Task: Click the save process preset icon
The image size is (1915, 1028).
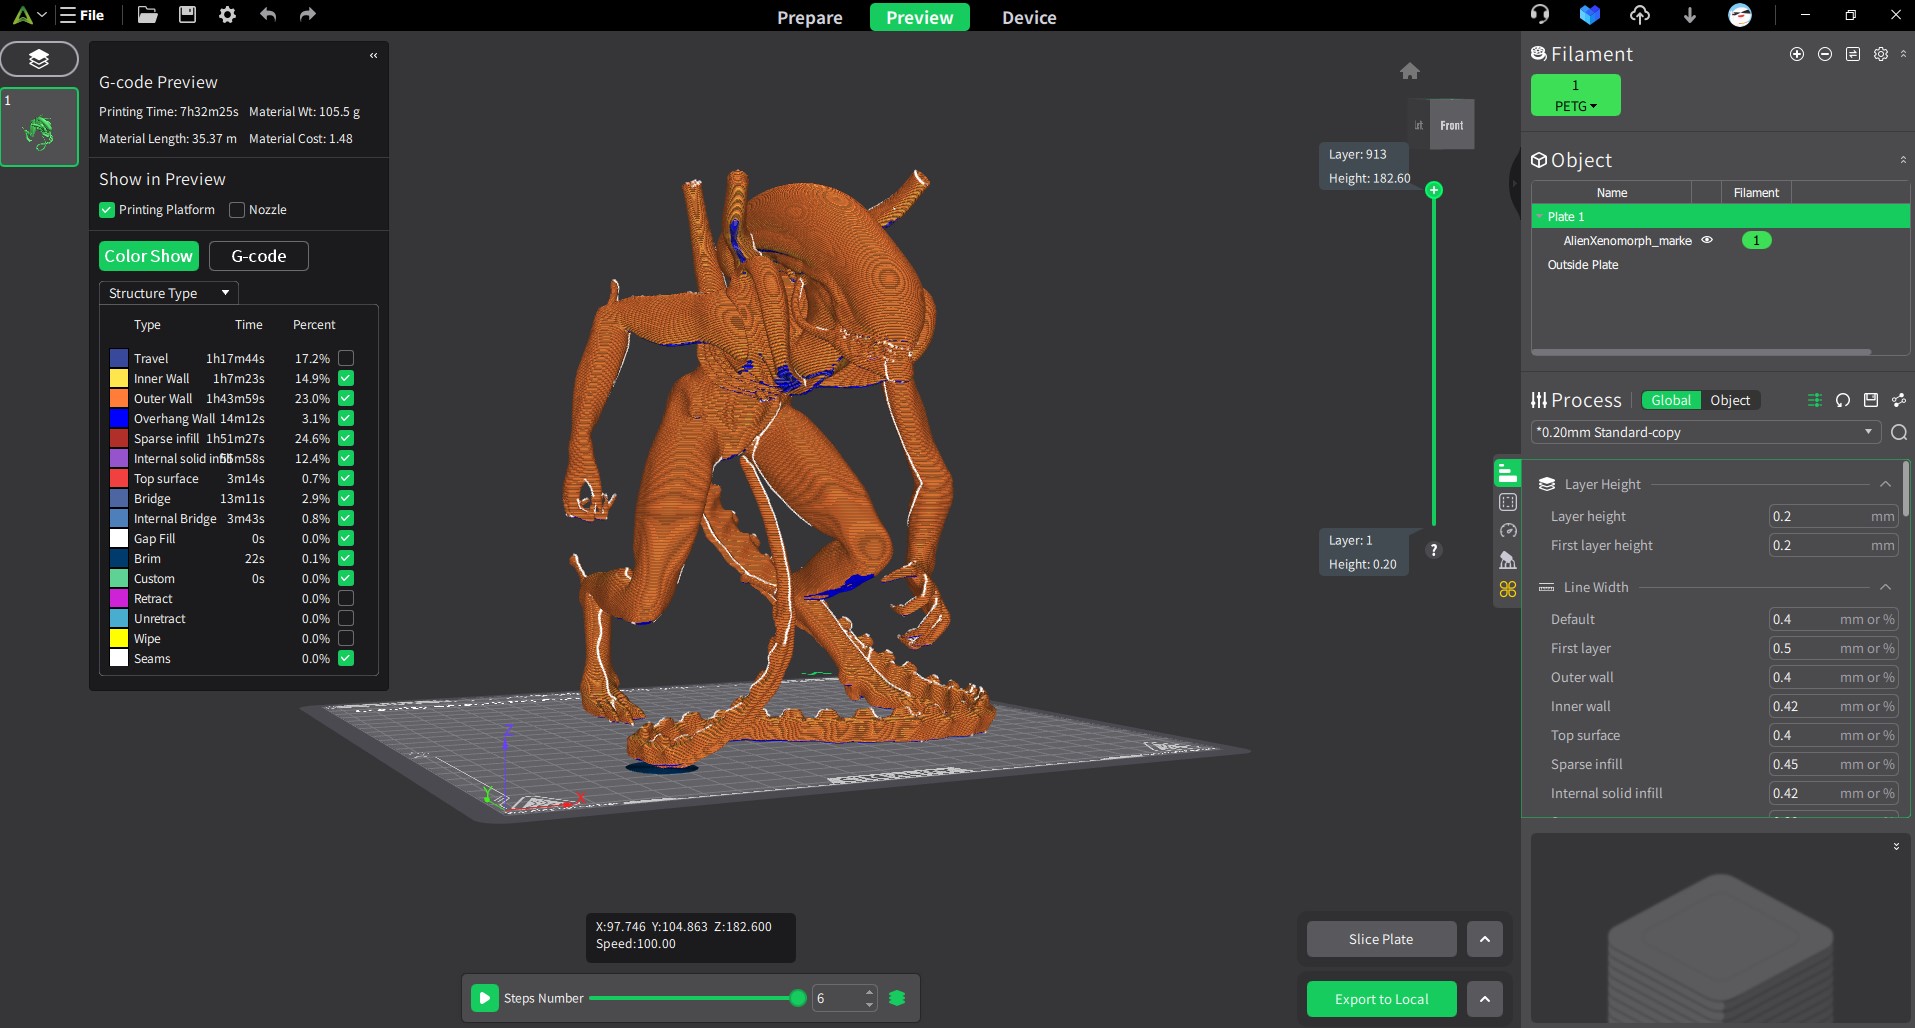Action: (1871, 400)
